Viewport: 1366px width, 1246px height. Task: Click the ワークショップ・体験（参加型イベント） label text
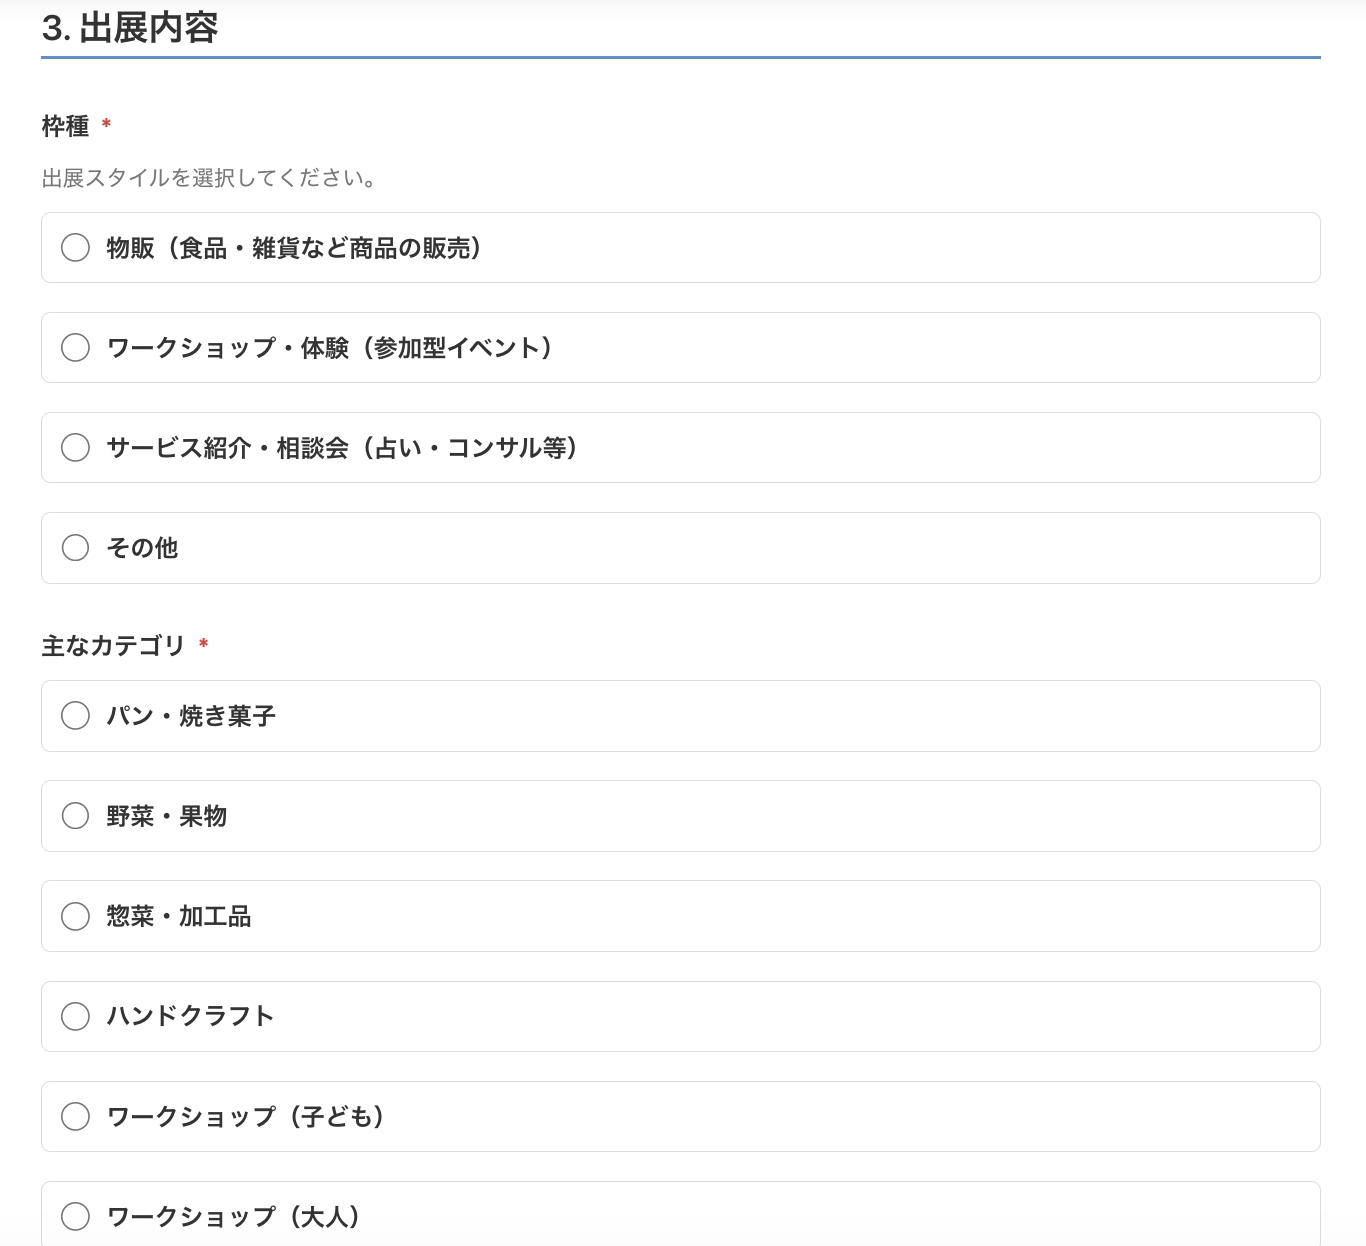click(x=330, y=348)
